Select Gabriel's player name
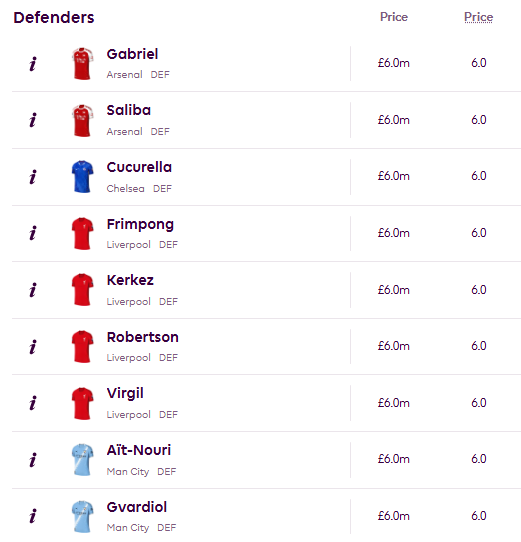This screenshot has height=542, width=521. click(132, 54)
